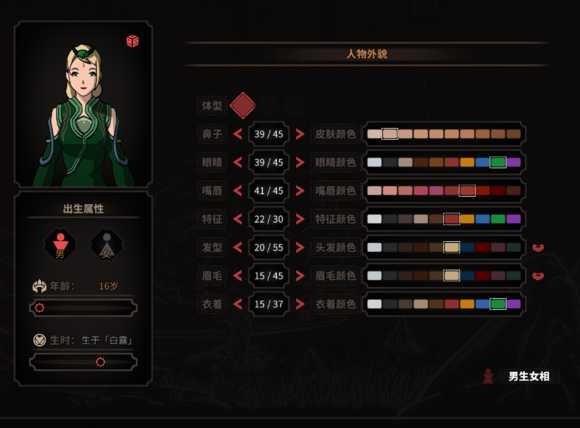
Task: Go to next lips style at 41/45
Action: [x=300, y=191]
